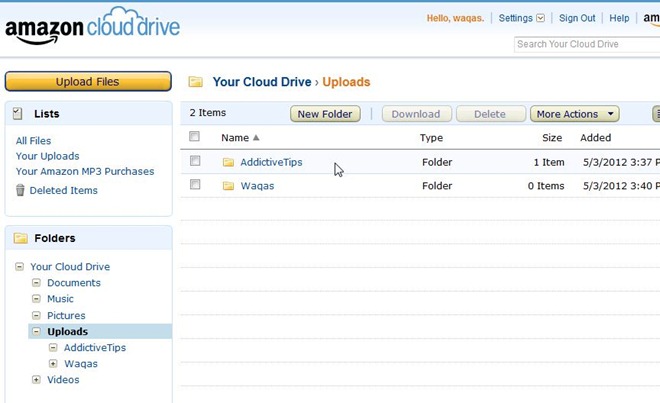Toggle the Music tree expander
Image resolution: width=660 pixels, height=403 pixels.
[x=36, y=299]
